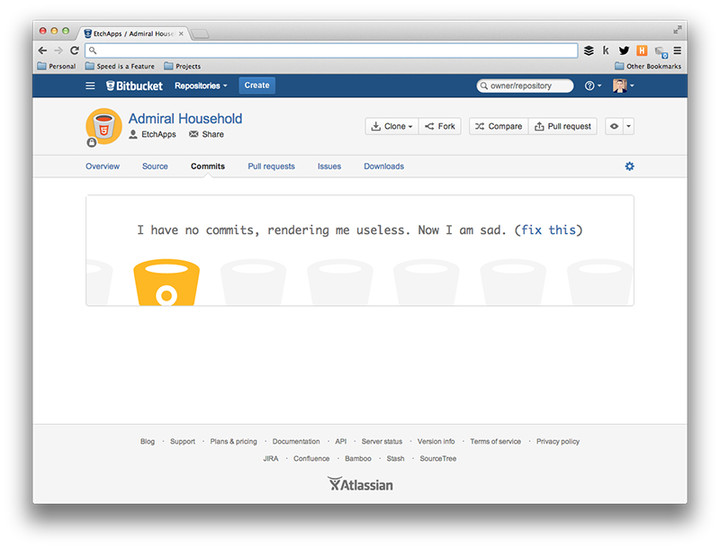This screenshot has width=720, height=549.
Task: Fork the Admiral Household repository
Action: pos(440,126)
